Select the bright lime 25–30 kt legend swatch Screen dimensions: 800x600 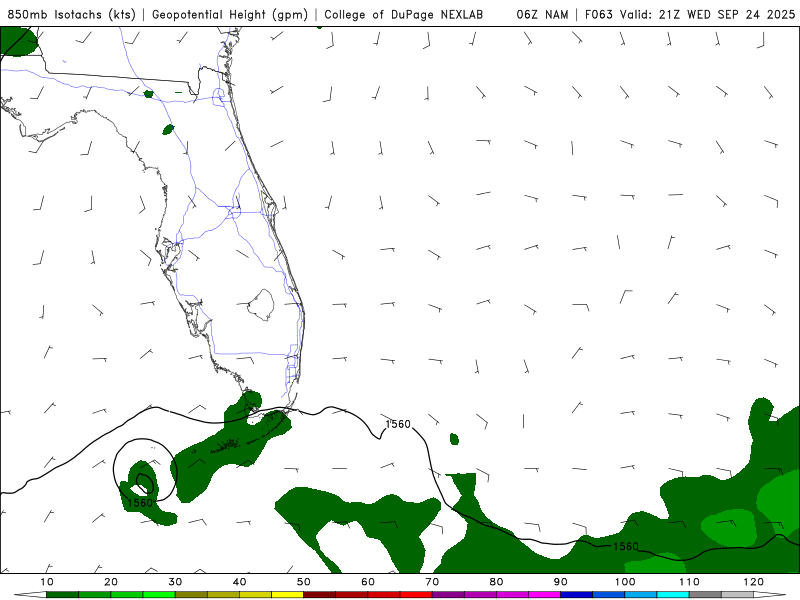click(159, 595)
